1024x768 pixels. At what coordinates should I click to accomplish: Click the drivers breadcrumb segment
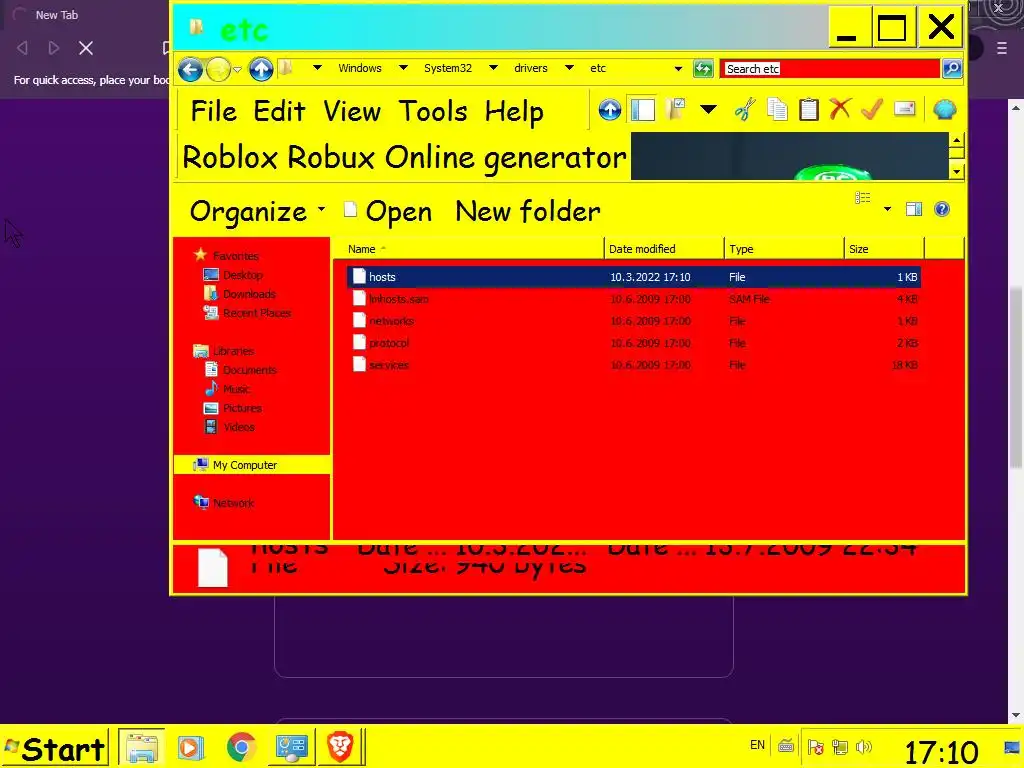530,68
